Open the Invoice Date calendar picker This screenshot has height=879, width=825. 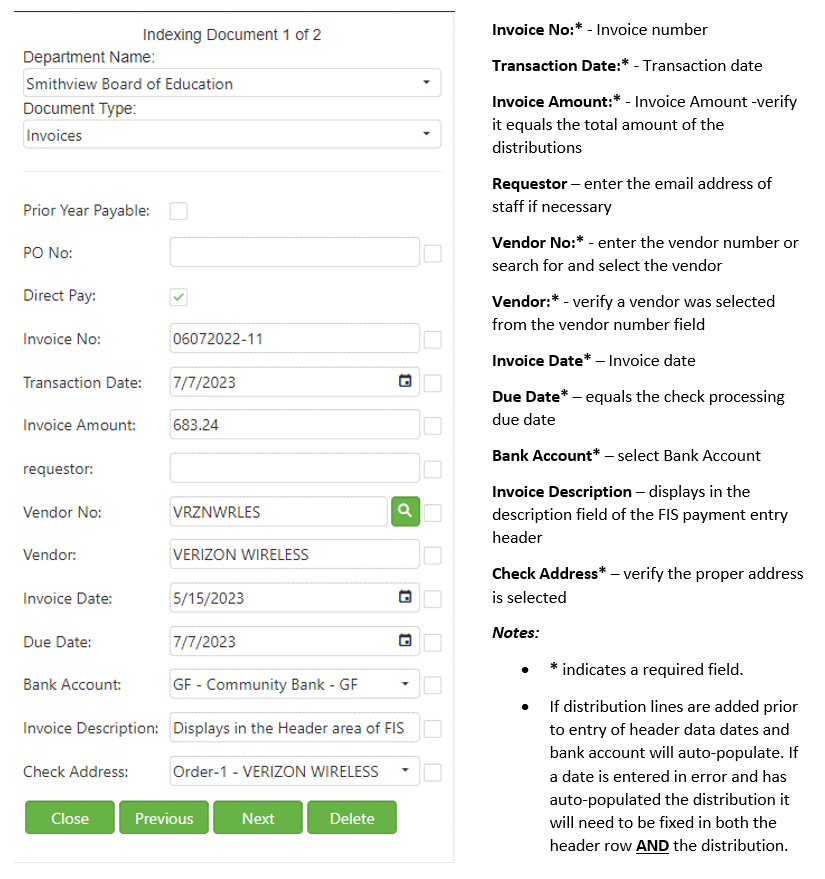point(405,597)
